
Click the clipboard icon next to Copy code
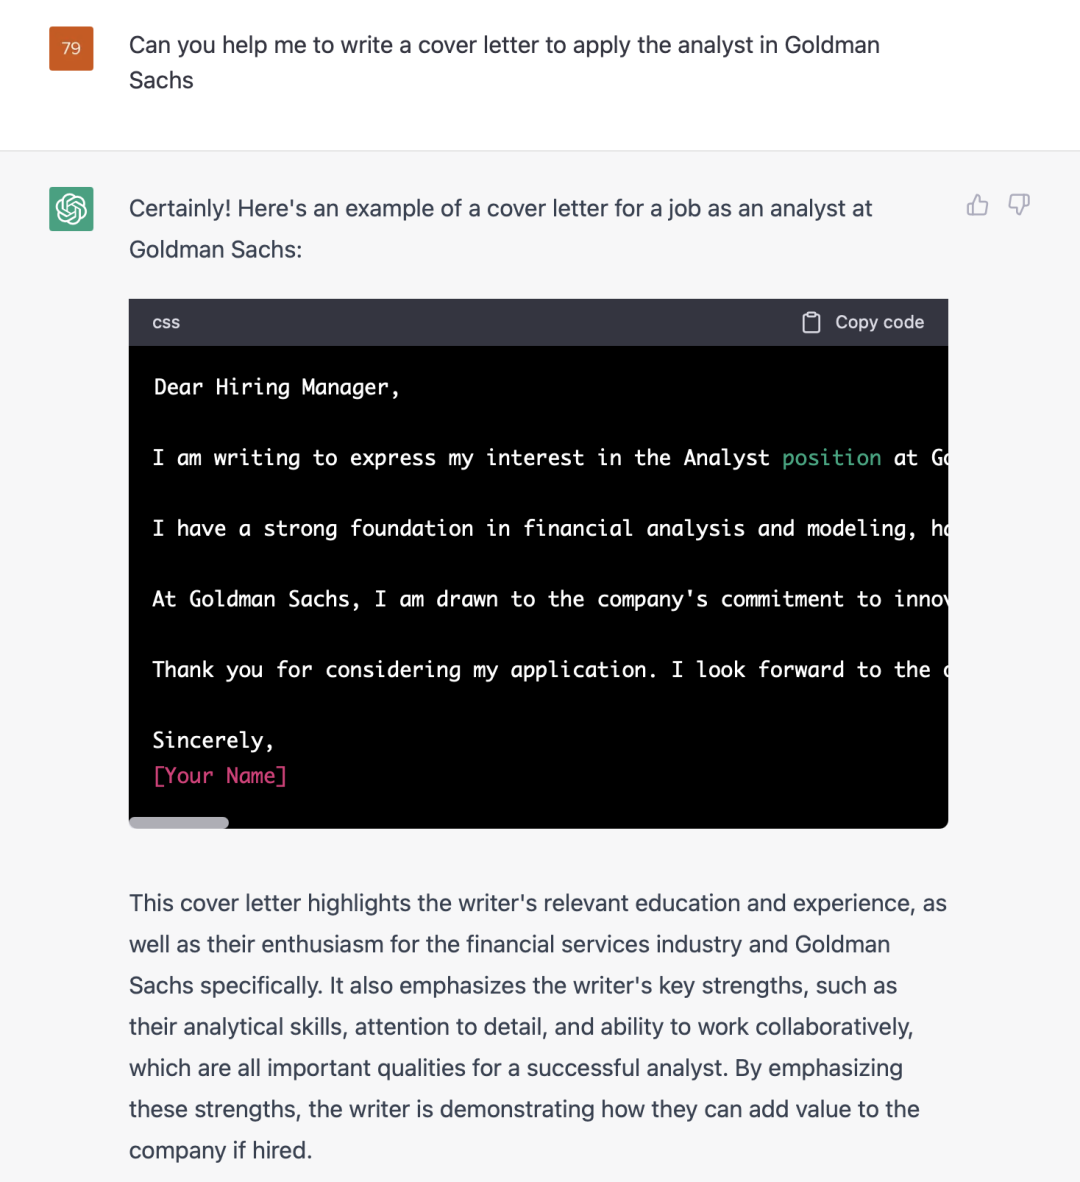click(x=811, y=323)
